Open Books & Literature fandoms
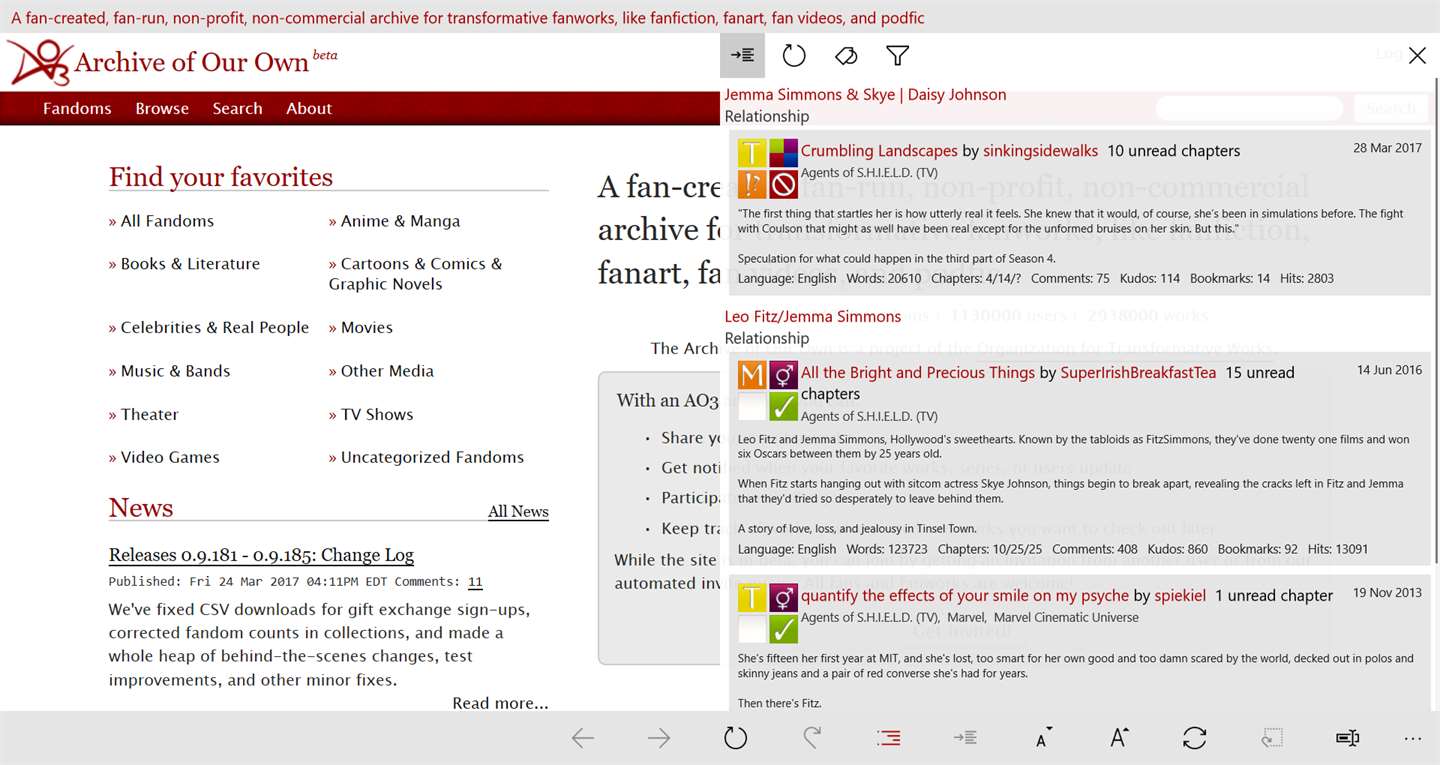 190,264
